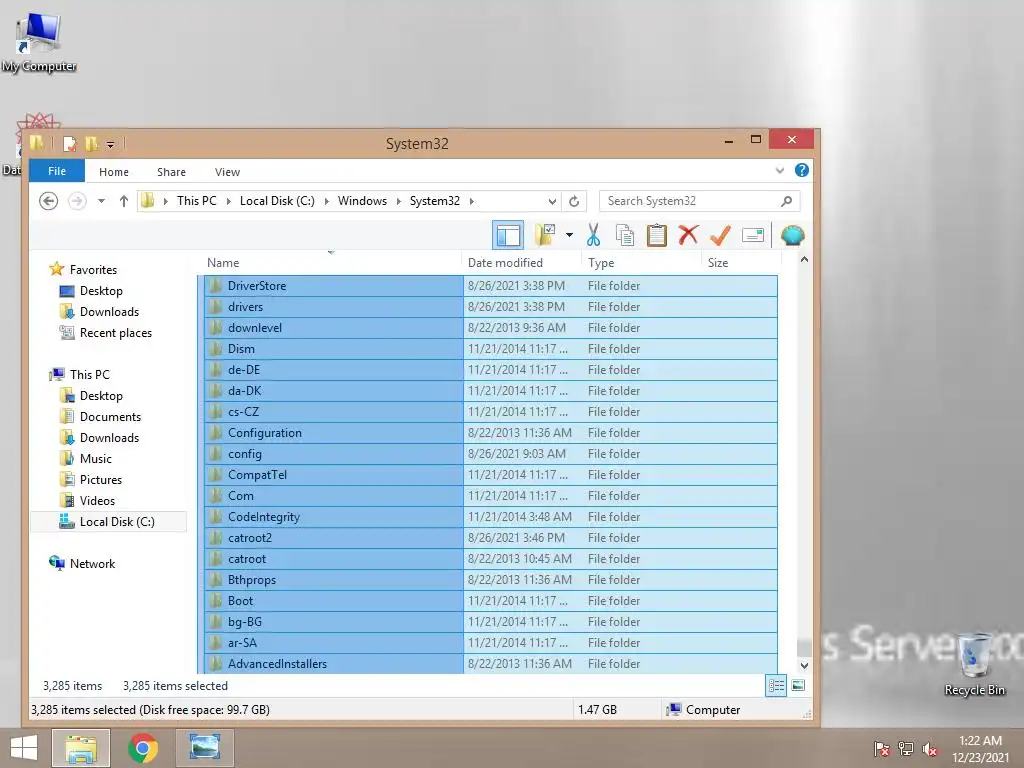Click New Folder quick access icon
Image resolution: width=1024 pixels, height=768 pixels.
pos(91,143)
